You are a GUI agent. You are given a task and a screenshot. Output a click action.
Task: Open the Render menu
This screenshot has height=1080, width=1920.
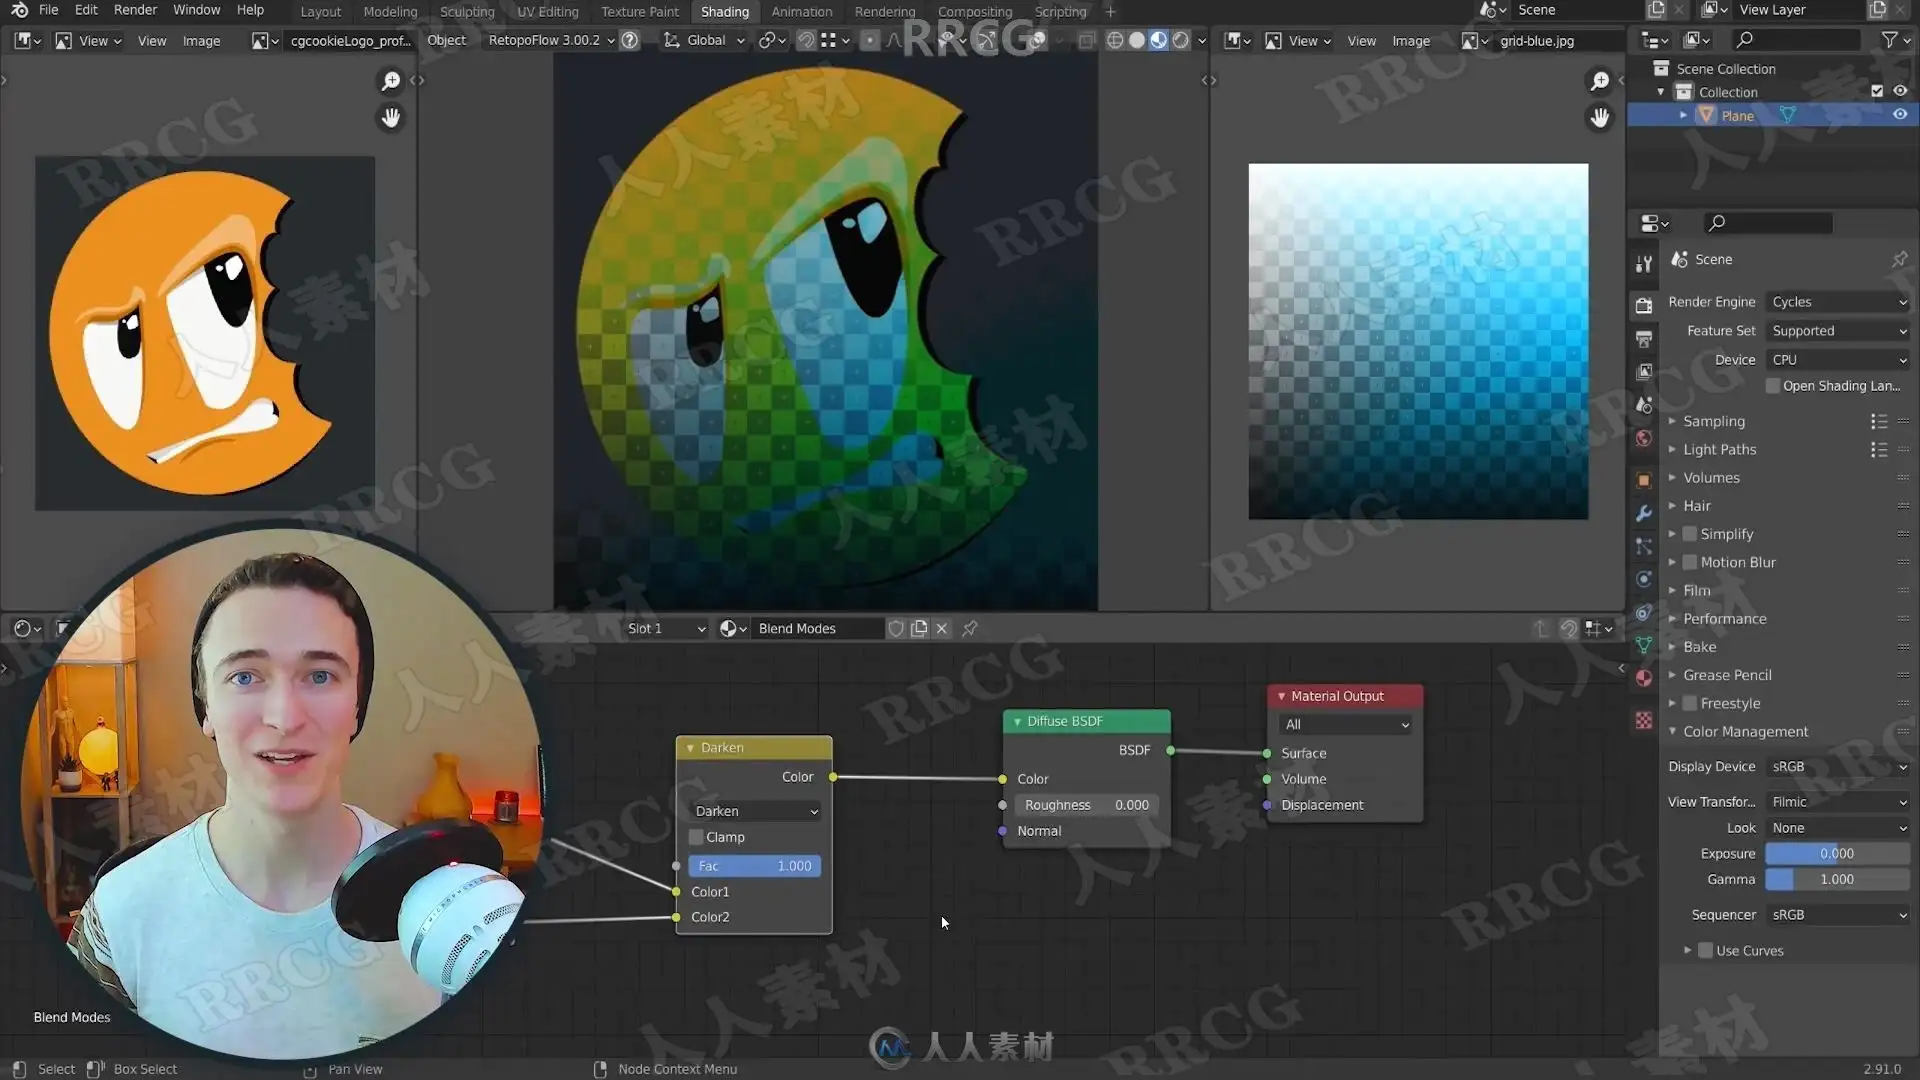coord(135,10)
